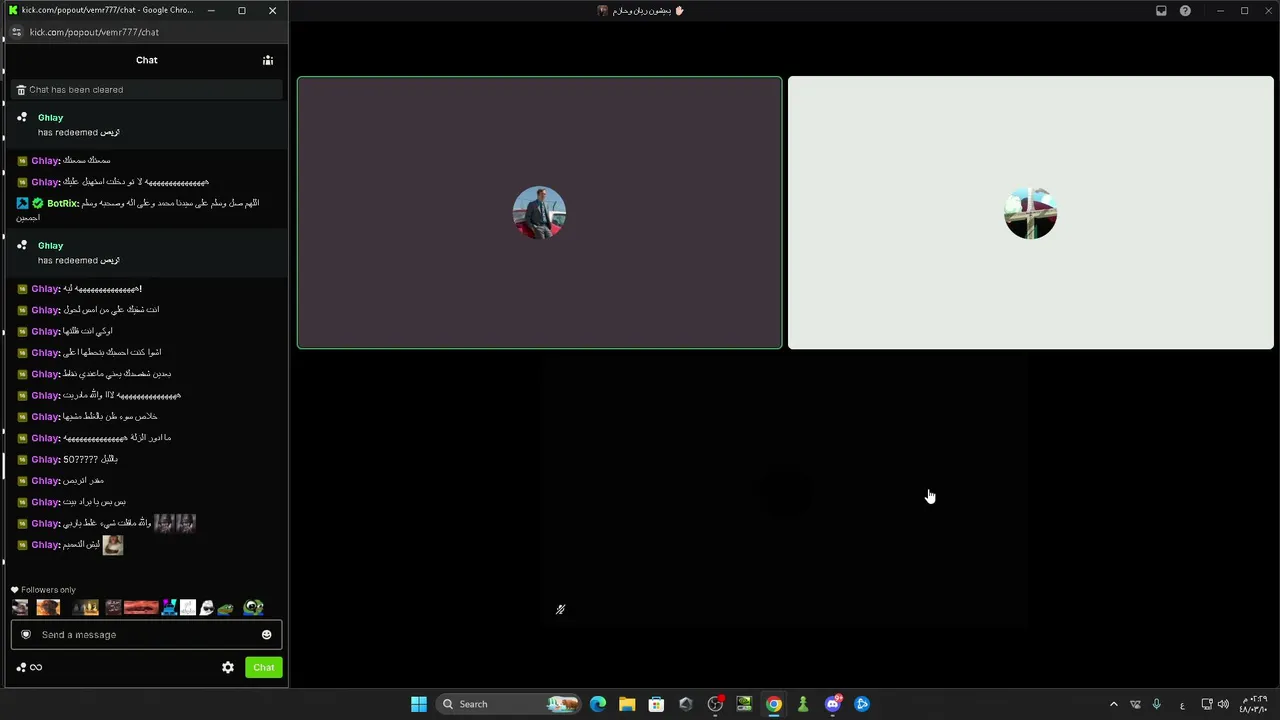Focus the Send a message field

tap(146, 635)
